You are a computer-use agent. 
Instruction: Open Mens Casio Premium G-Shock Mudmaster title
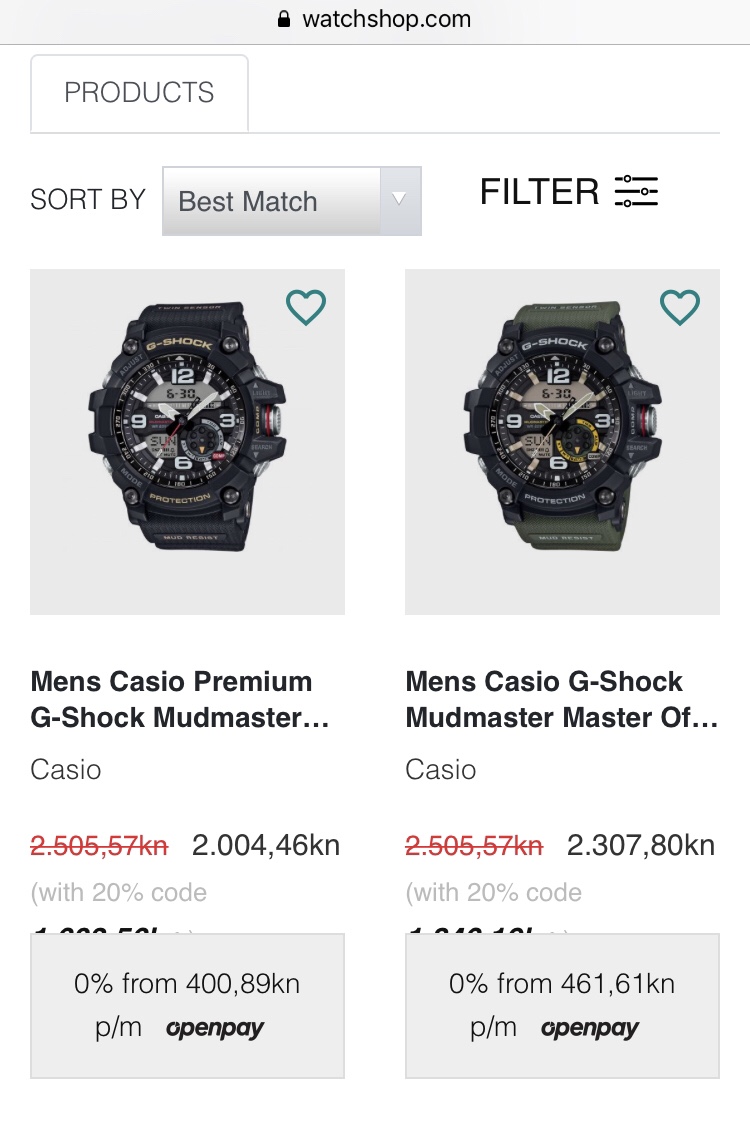(x=180, y=699)
